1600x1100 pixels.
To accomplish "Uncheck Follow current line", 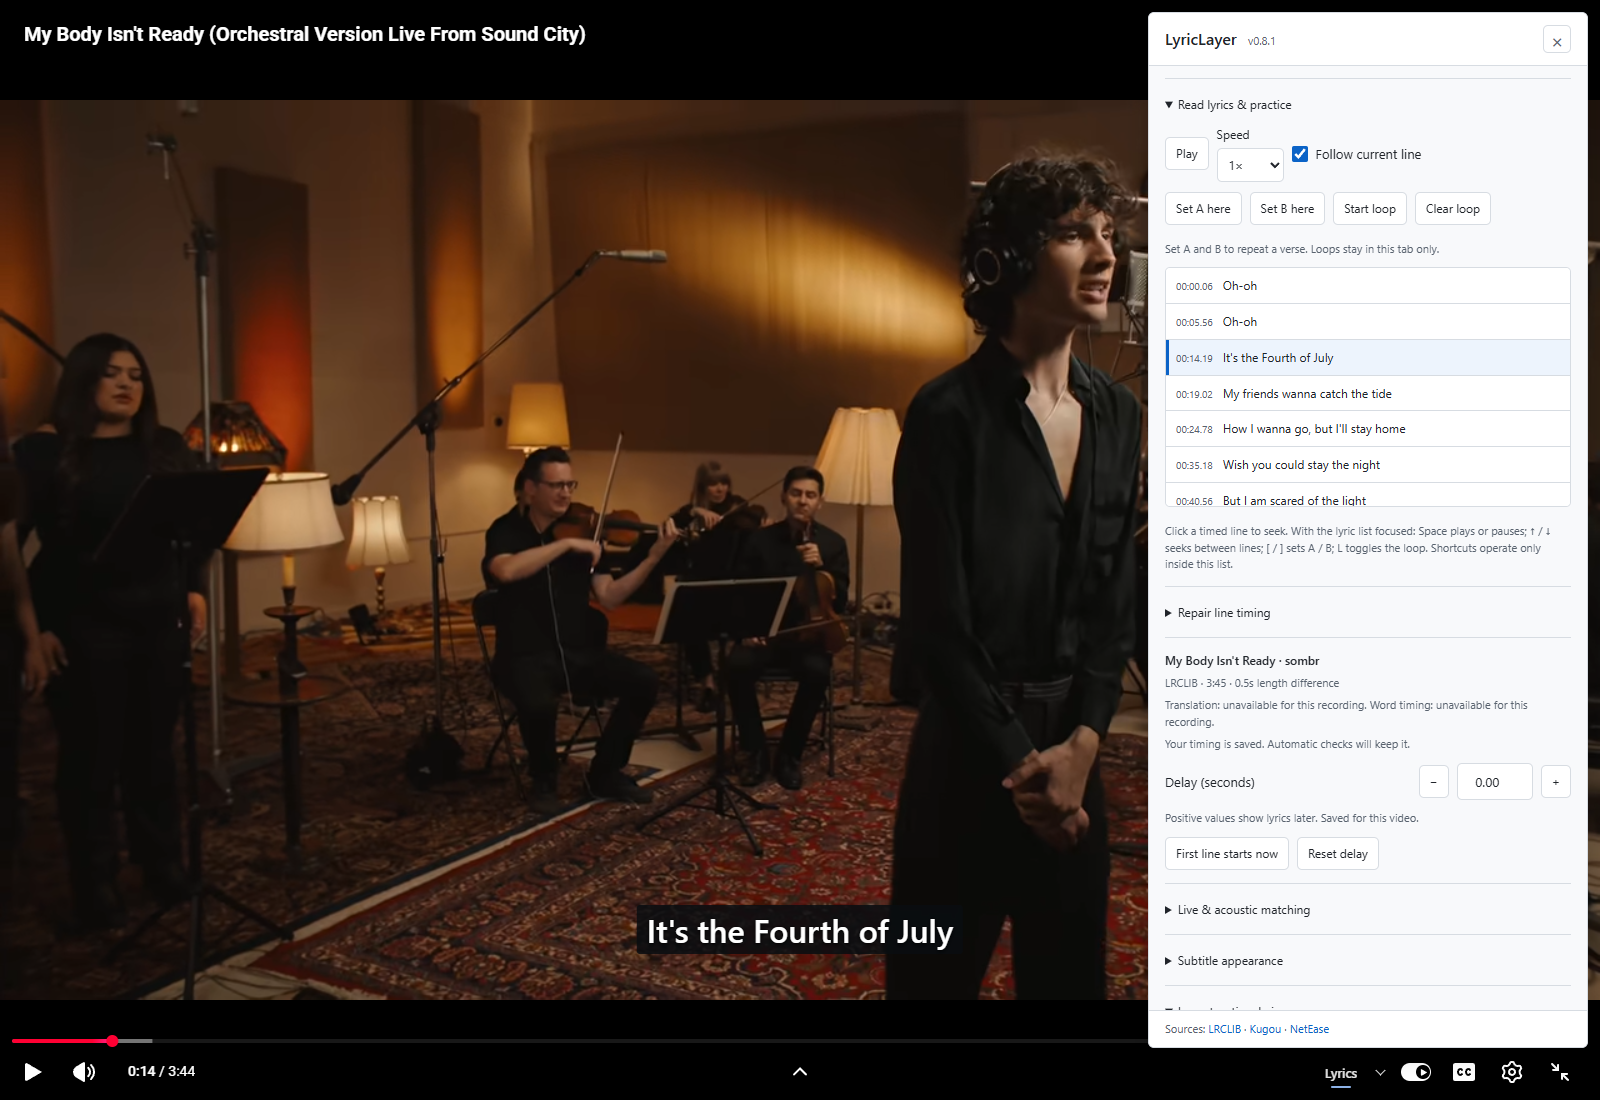I will (1300, 154).
